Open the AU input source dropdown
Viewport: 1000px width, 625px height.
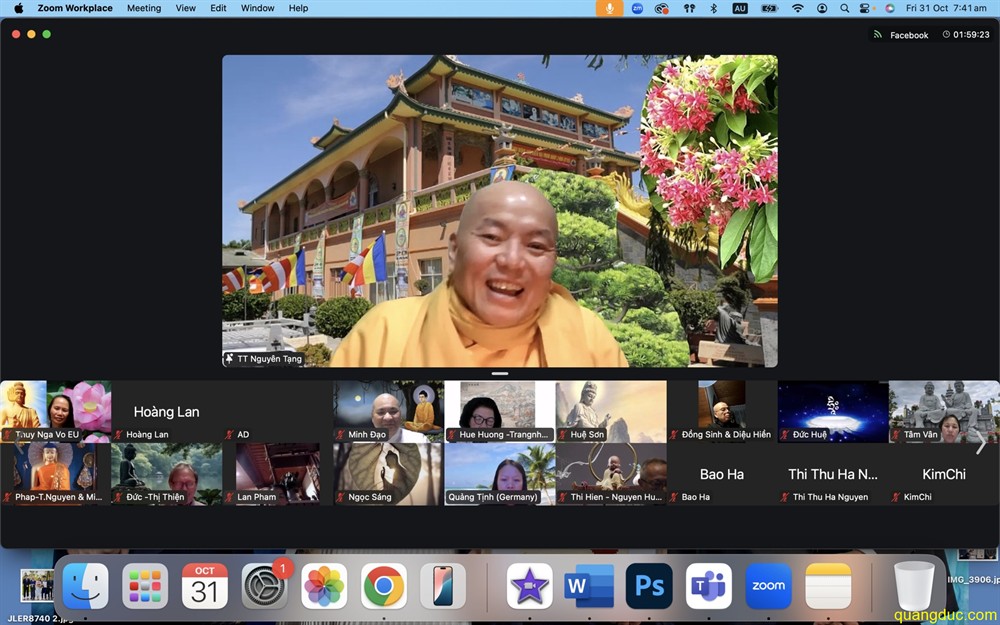[x=740, y=8]
